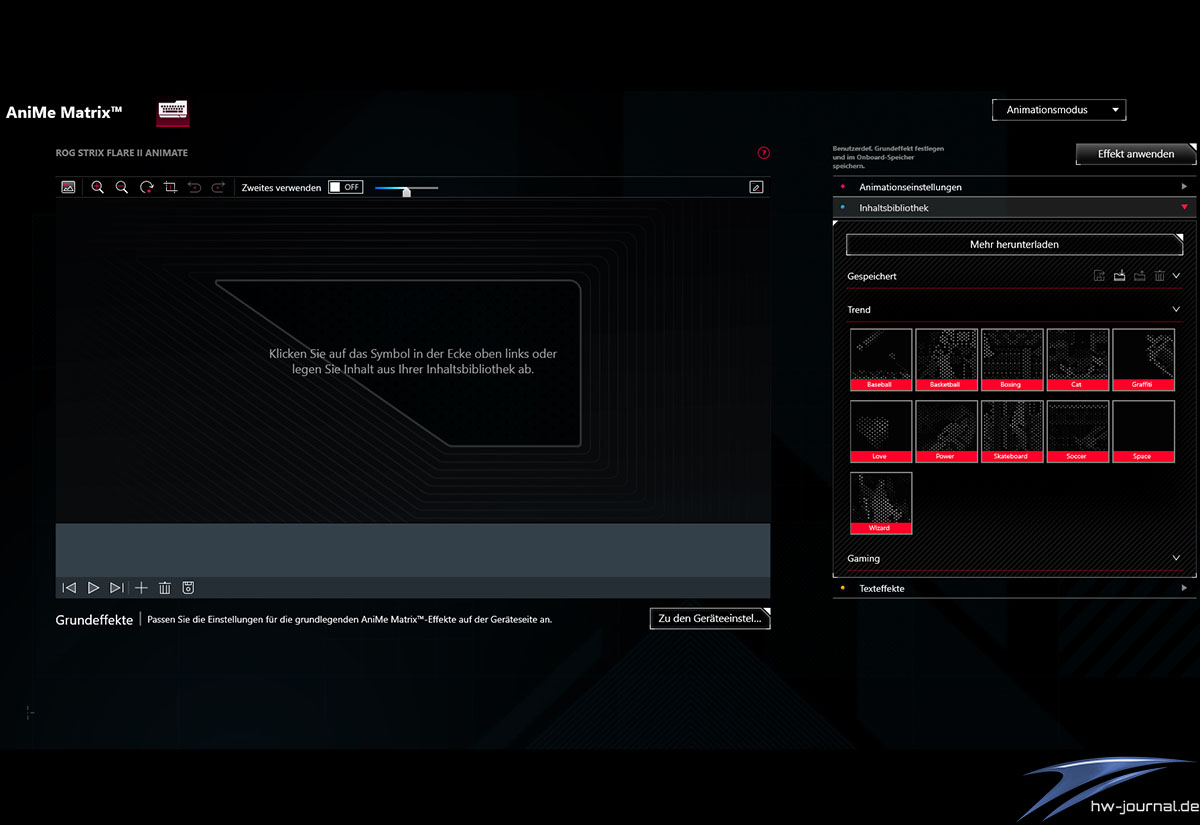Viewport: 1200px width, 825px height.
Task: Click the keyboard device icon beside AniMe Matrix
Action: tap(173, 113)
